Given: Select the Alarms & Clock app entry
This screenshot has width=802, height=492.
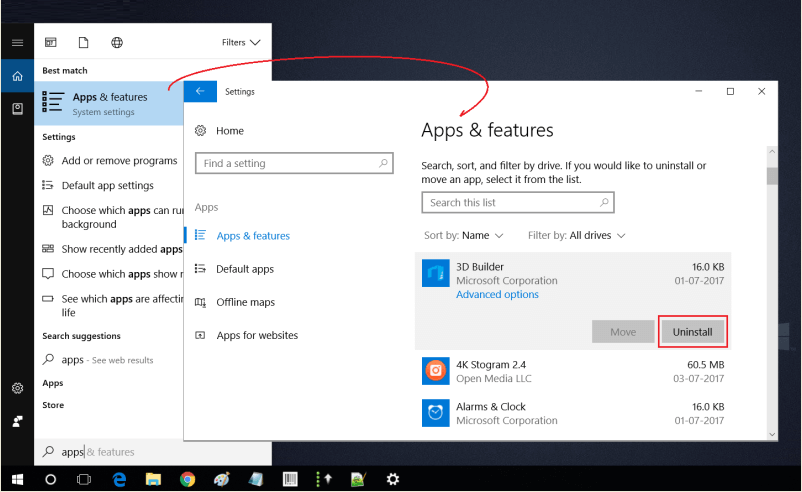Looking at the screenshot, I should (573, 413).
